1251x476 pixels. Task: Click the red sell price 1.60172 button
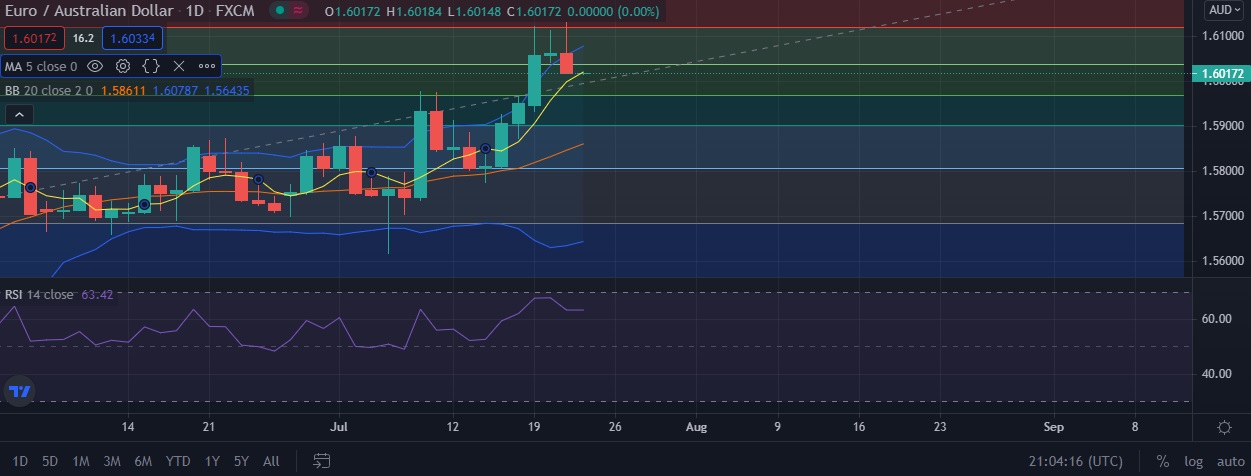point(36,38)
